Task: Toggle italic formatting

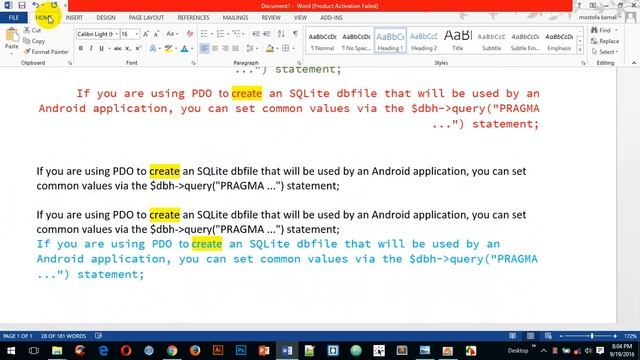Action: coord(91,49)
